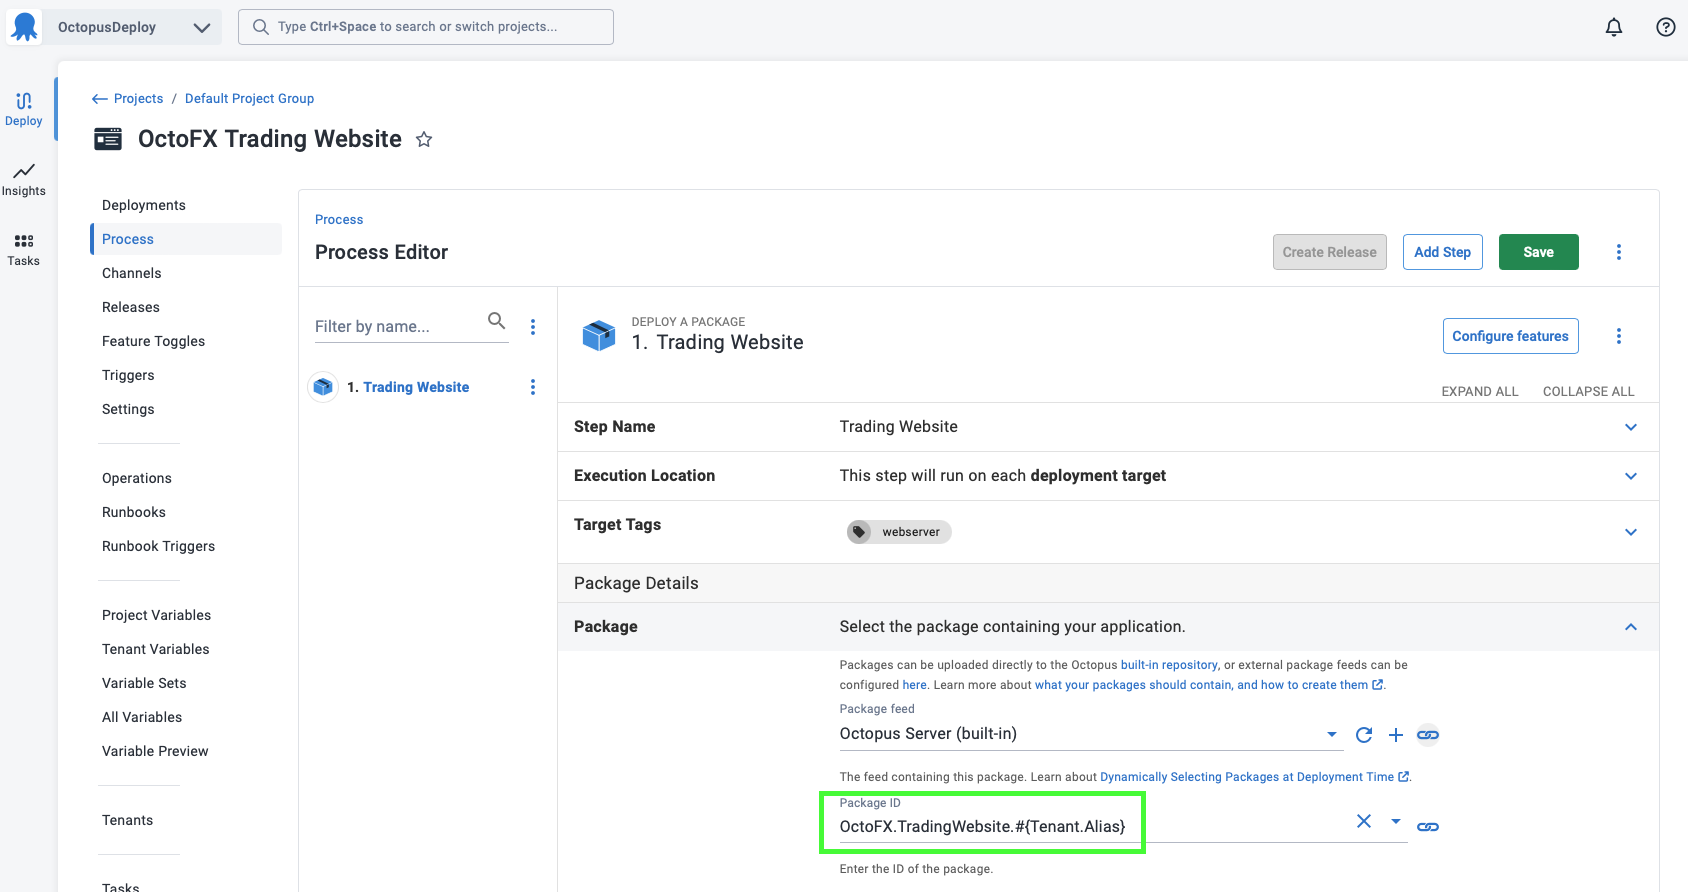Click EXPAND ALL sections

click(x=1480, y=392)
